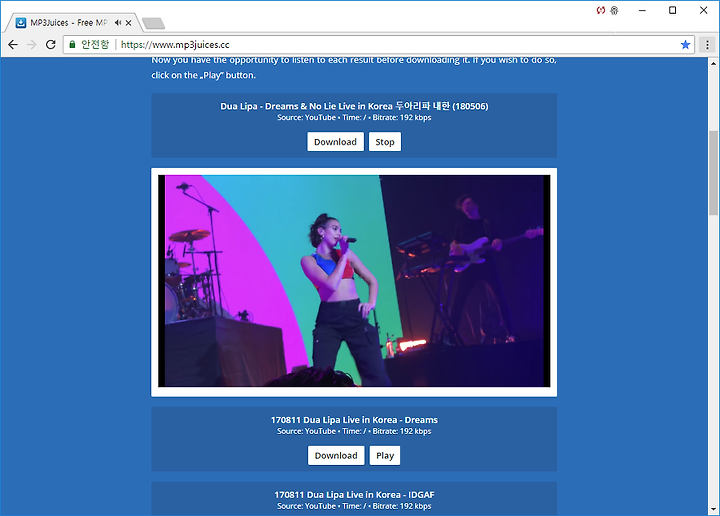Maximize the Chrome window

[x=672, y=10]
